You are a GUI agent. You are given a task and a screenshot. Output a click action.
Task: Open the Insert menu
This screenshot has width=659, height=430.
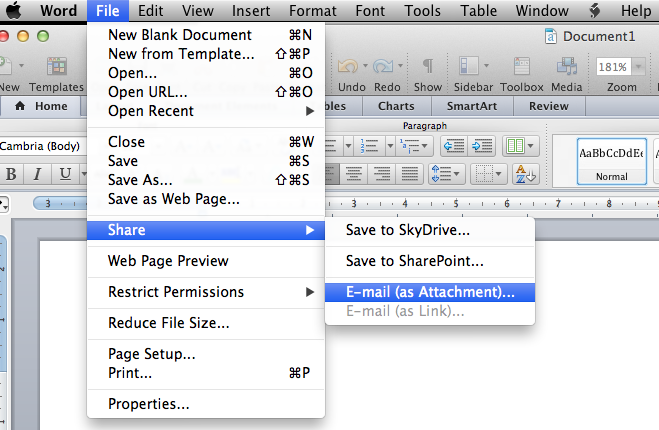click(x=251, y=11)
